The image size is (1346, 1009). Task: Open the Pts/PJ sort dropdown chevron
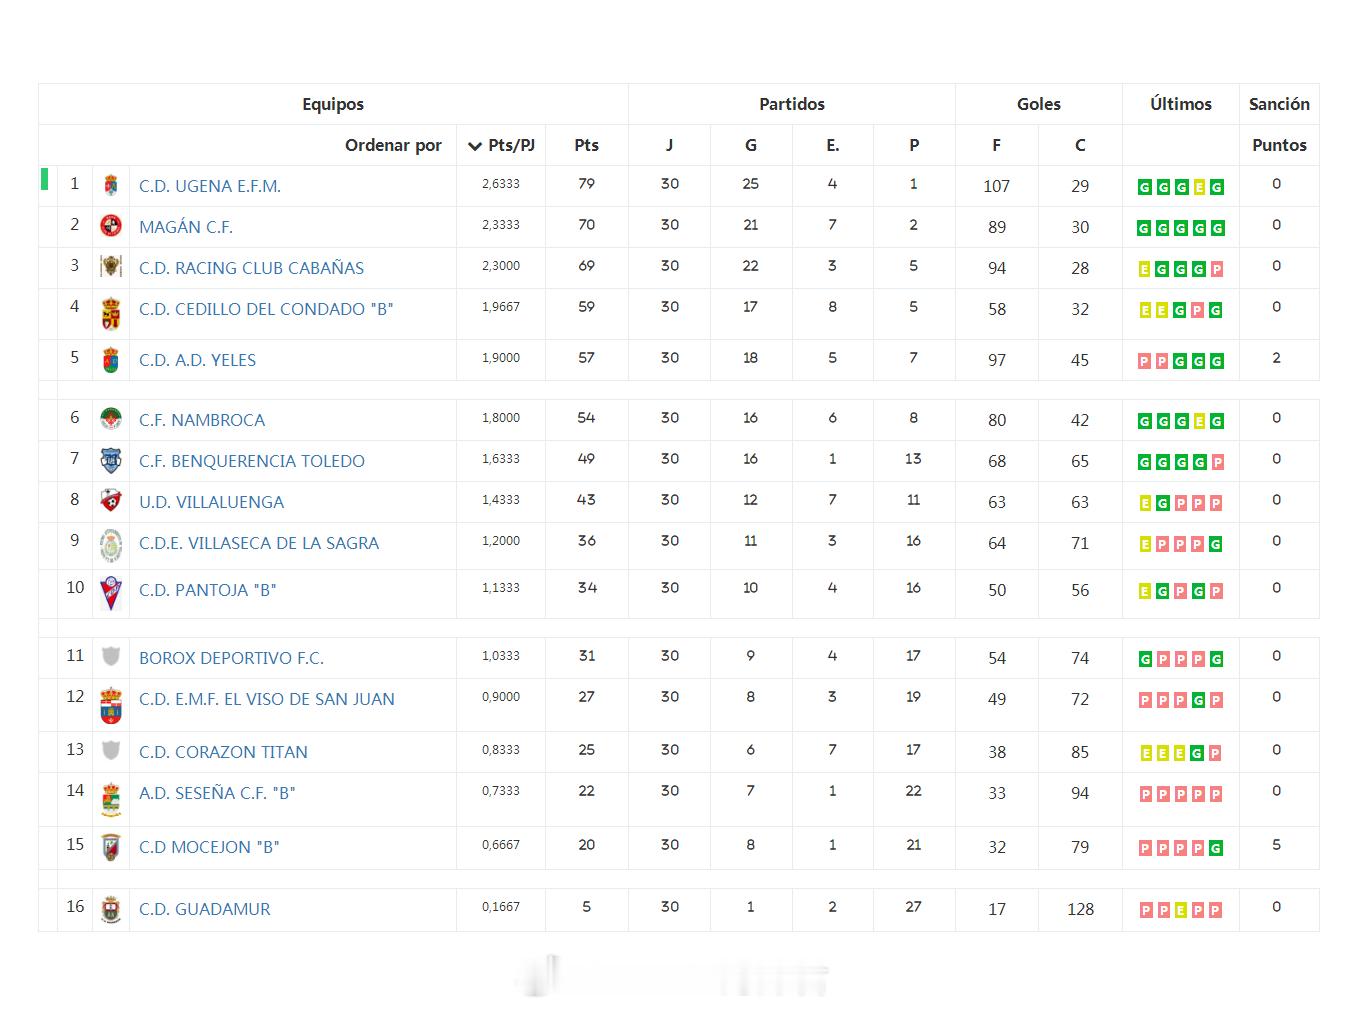coord(474,146)
